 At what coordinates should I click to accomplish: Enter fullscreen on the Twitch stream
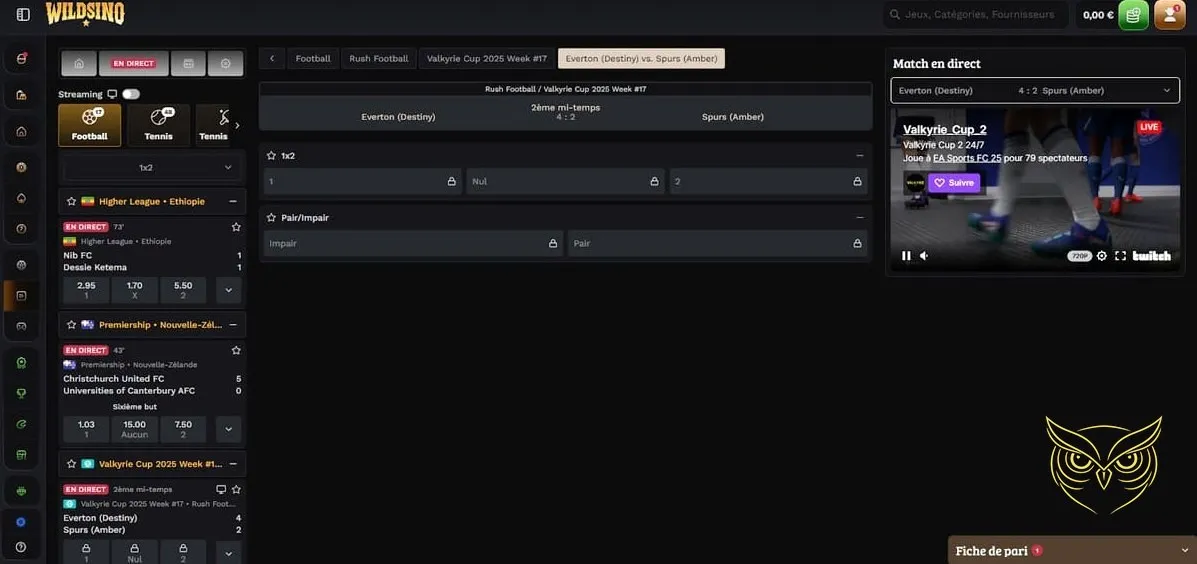(x=1120, y=256)
